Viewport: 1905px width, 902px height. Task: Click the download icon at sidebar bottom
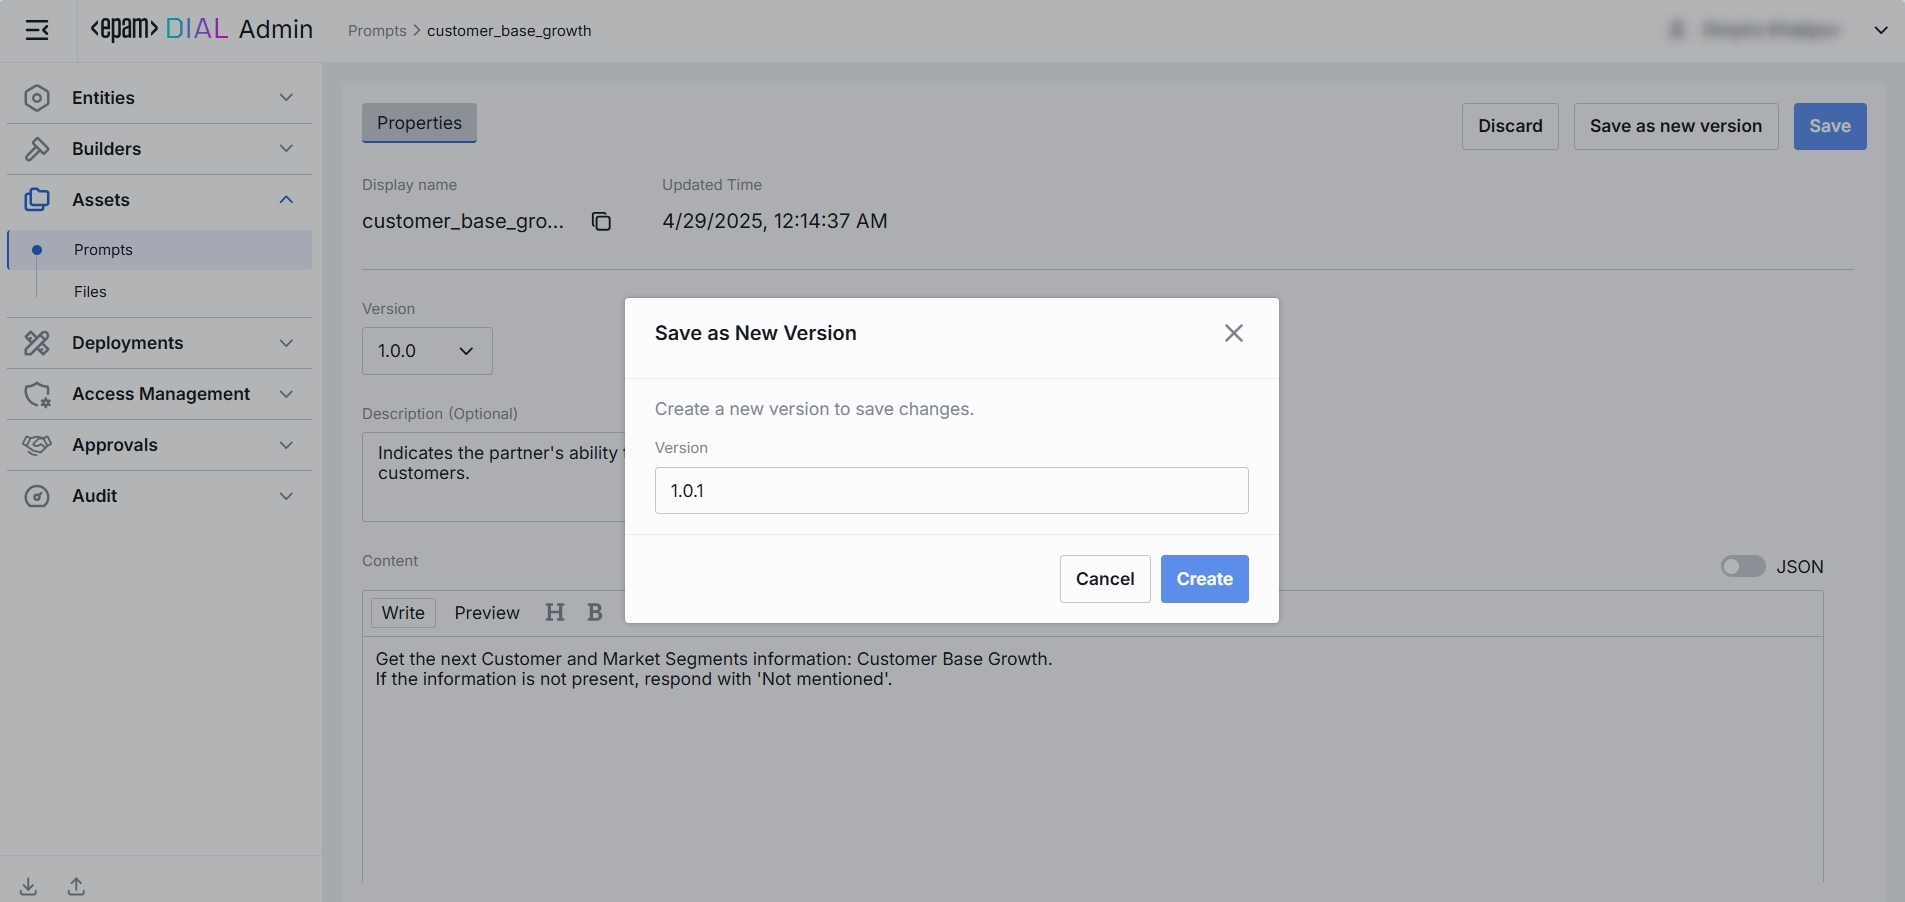coord(29,886)
